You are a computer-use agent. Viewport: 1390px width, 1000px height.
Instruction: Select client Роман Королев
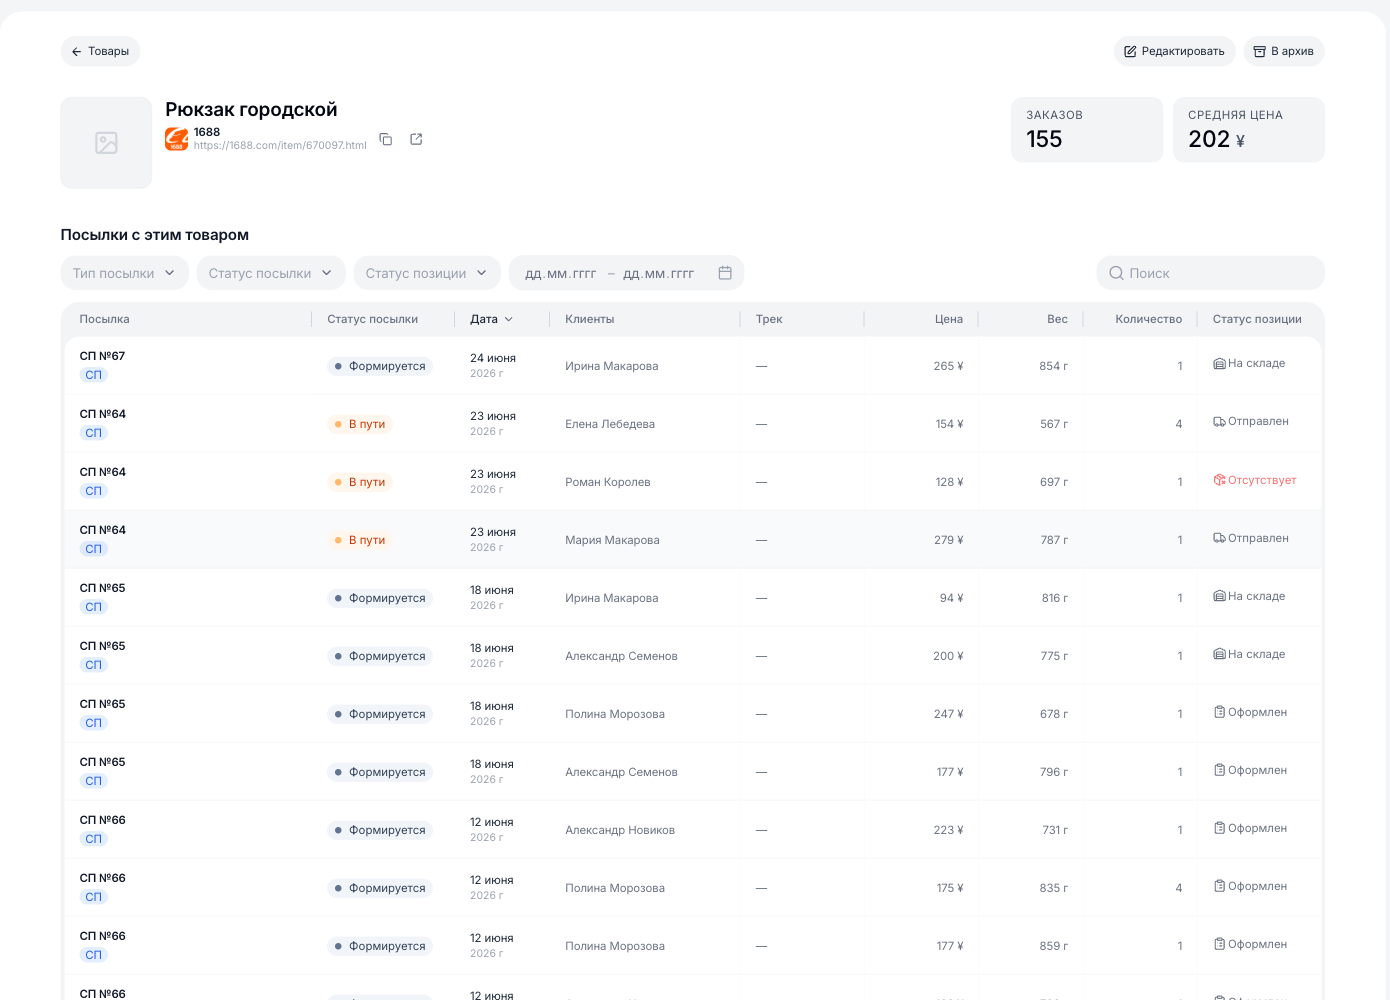[607, 482]
